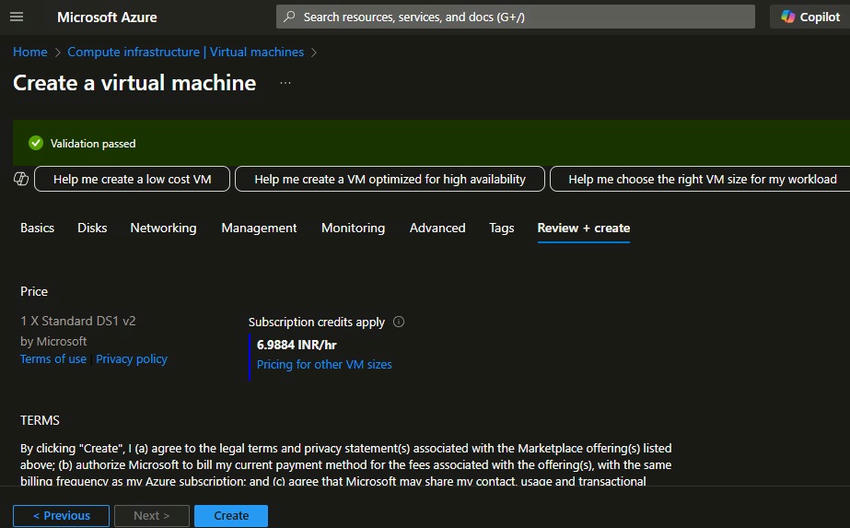Click the 6.9884 INR/hr price value

(297, 345)
